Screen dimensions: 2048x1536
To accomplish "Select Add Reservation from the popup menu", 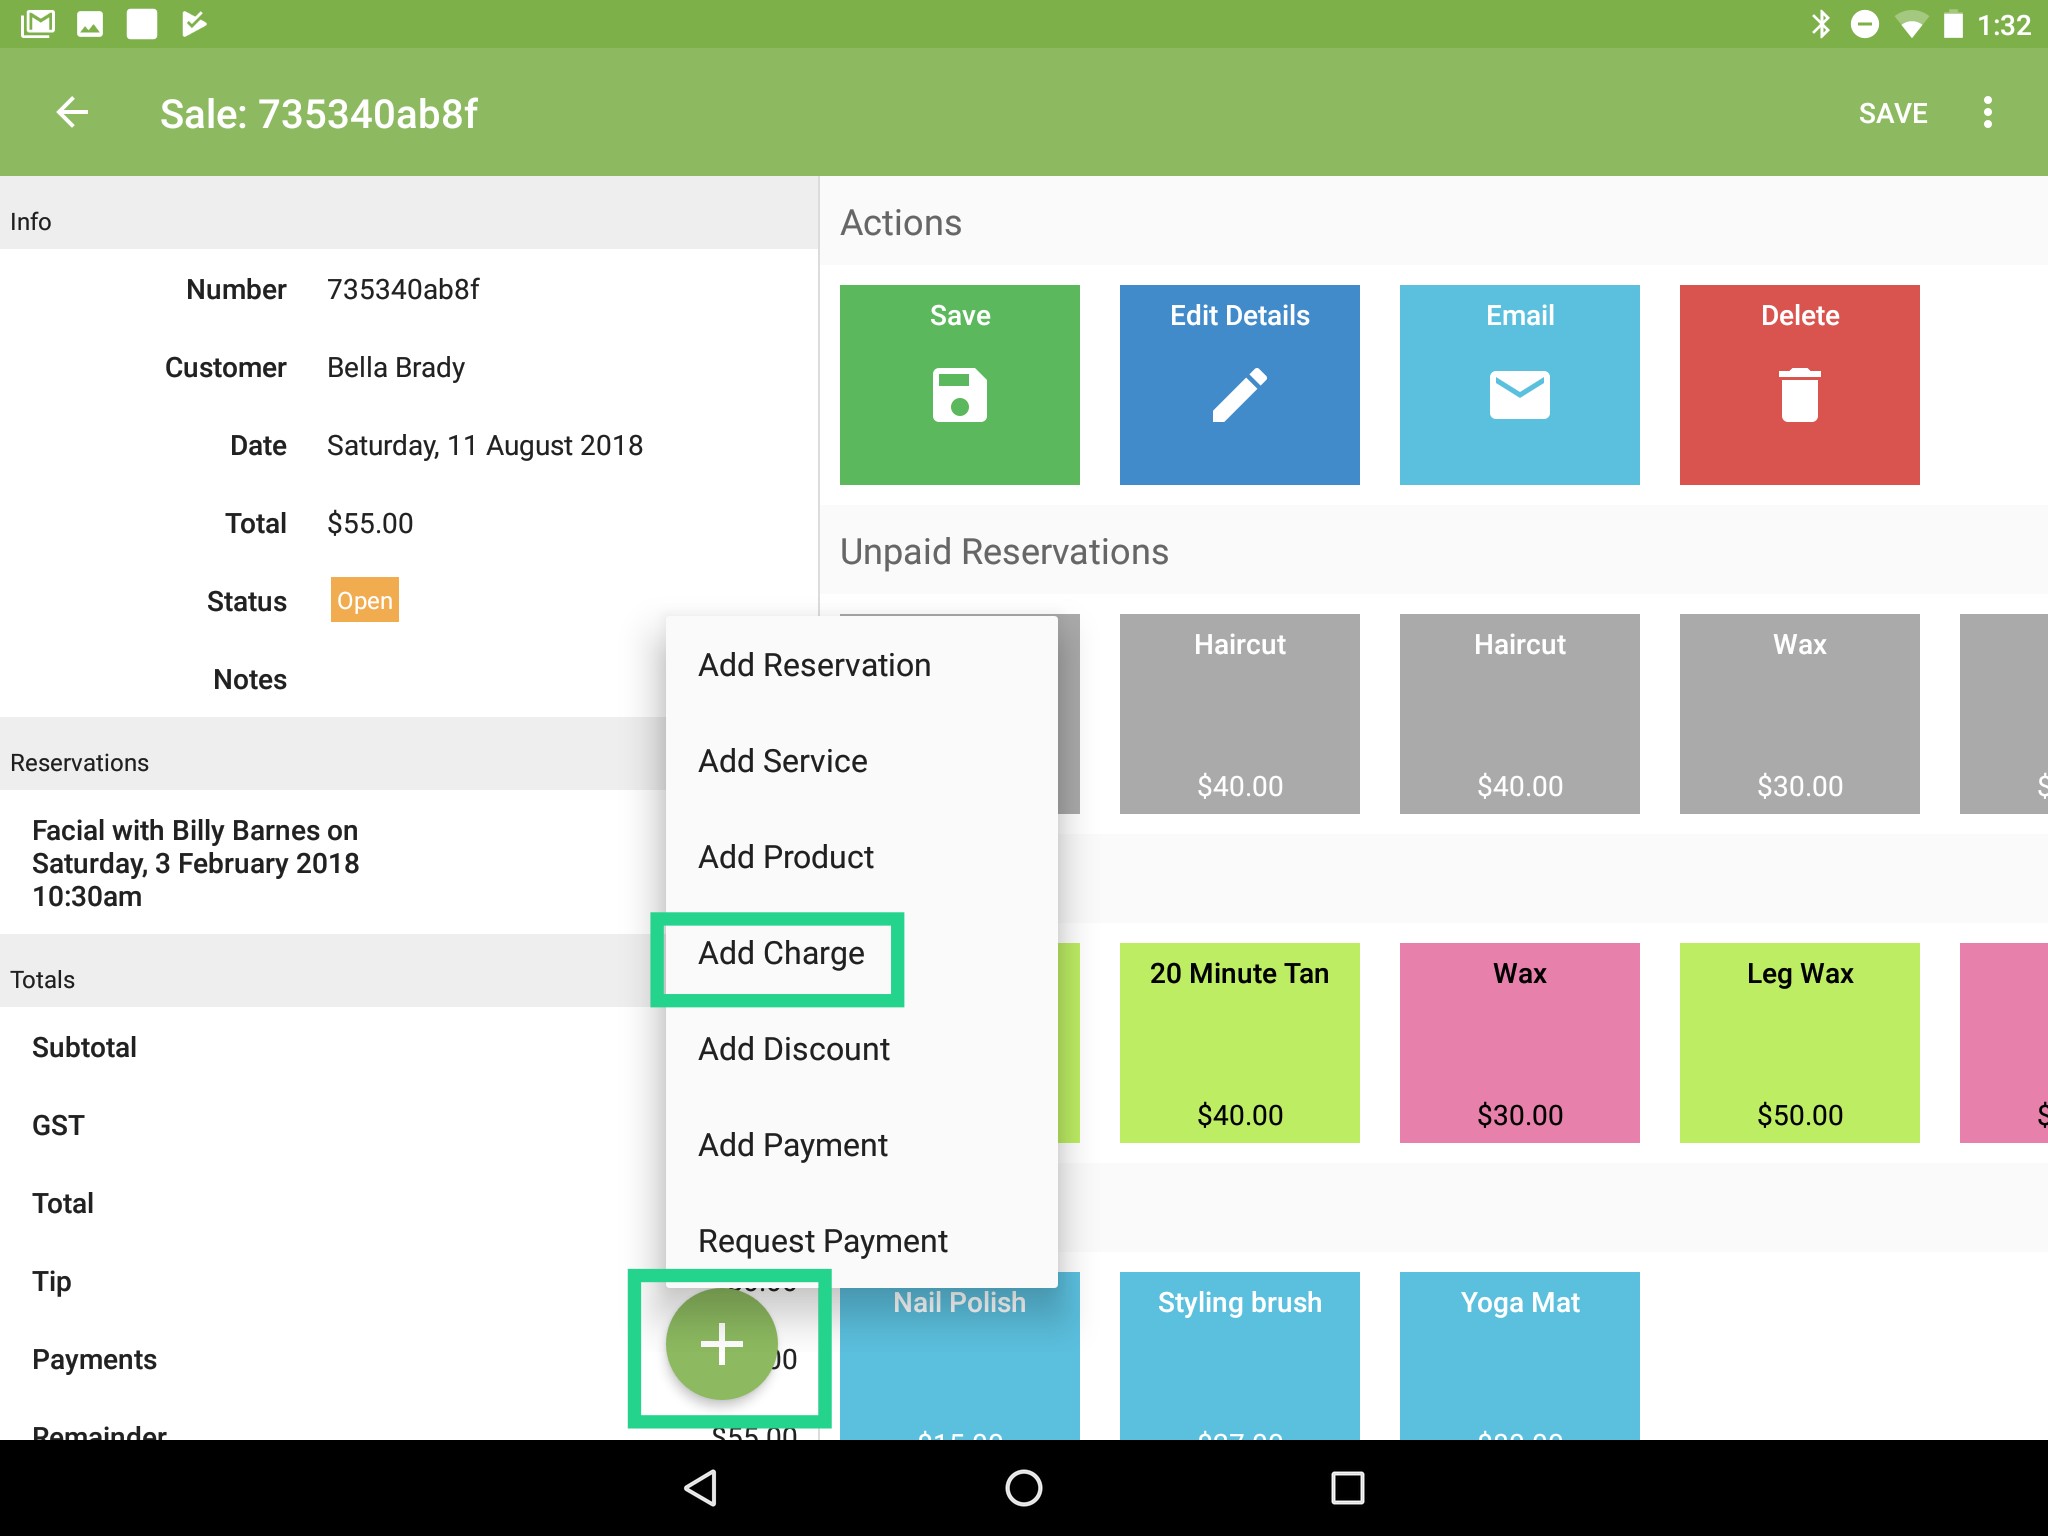I will (x=862, y=665).
